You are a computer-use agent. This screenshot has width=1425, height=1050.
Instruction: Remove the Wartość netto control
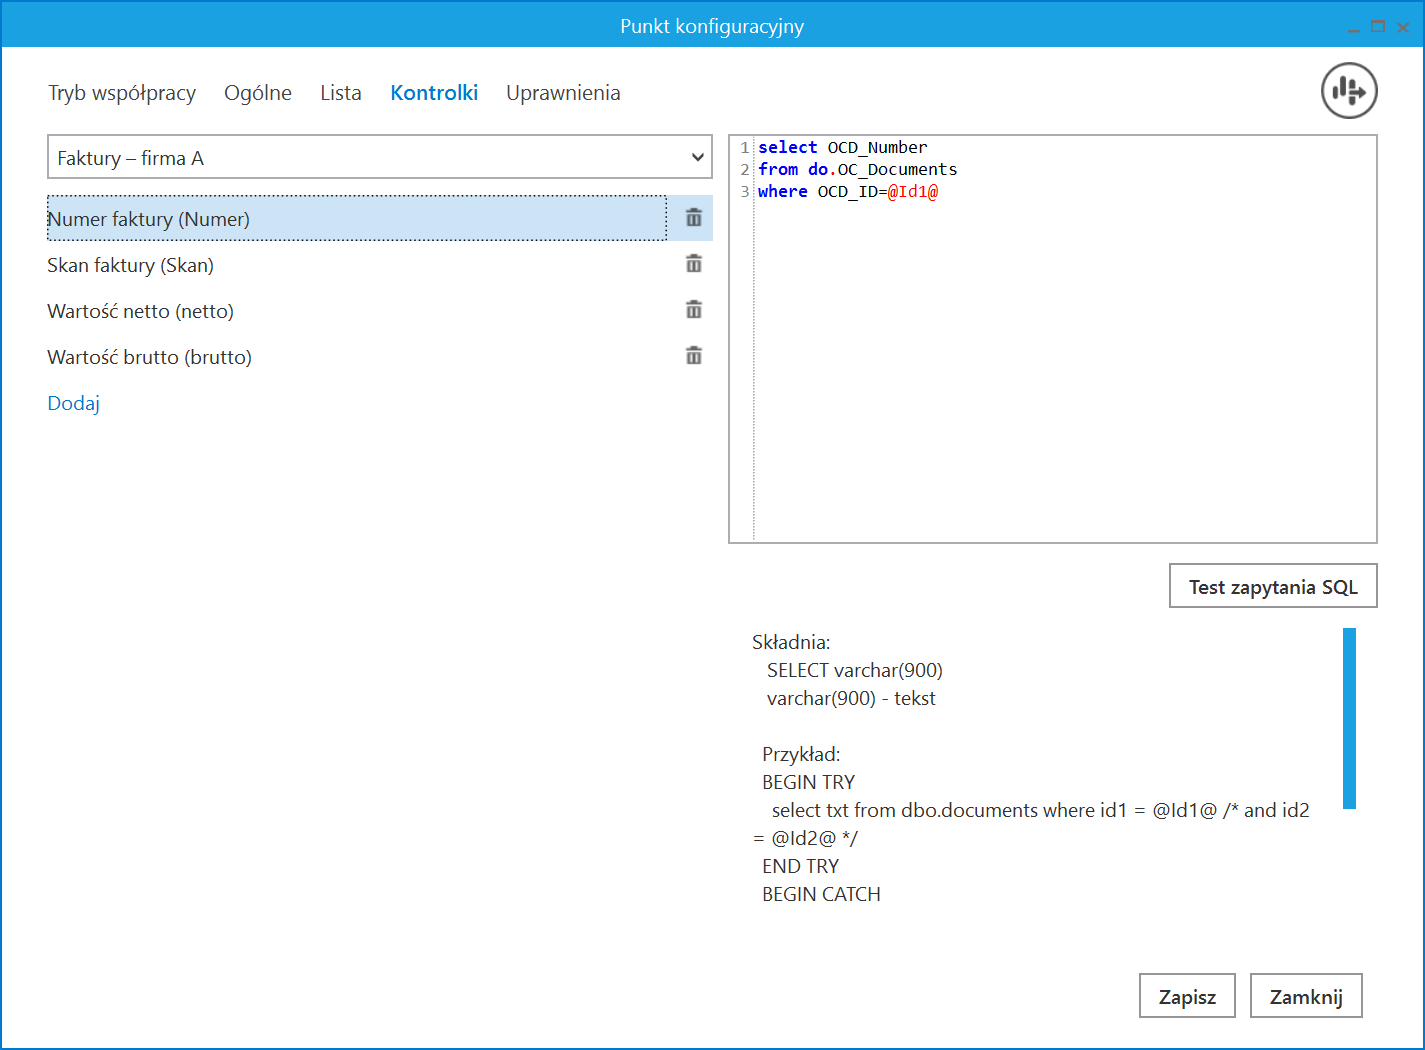pos(693,310)
